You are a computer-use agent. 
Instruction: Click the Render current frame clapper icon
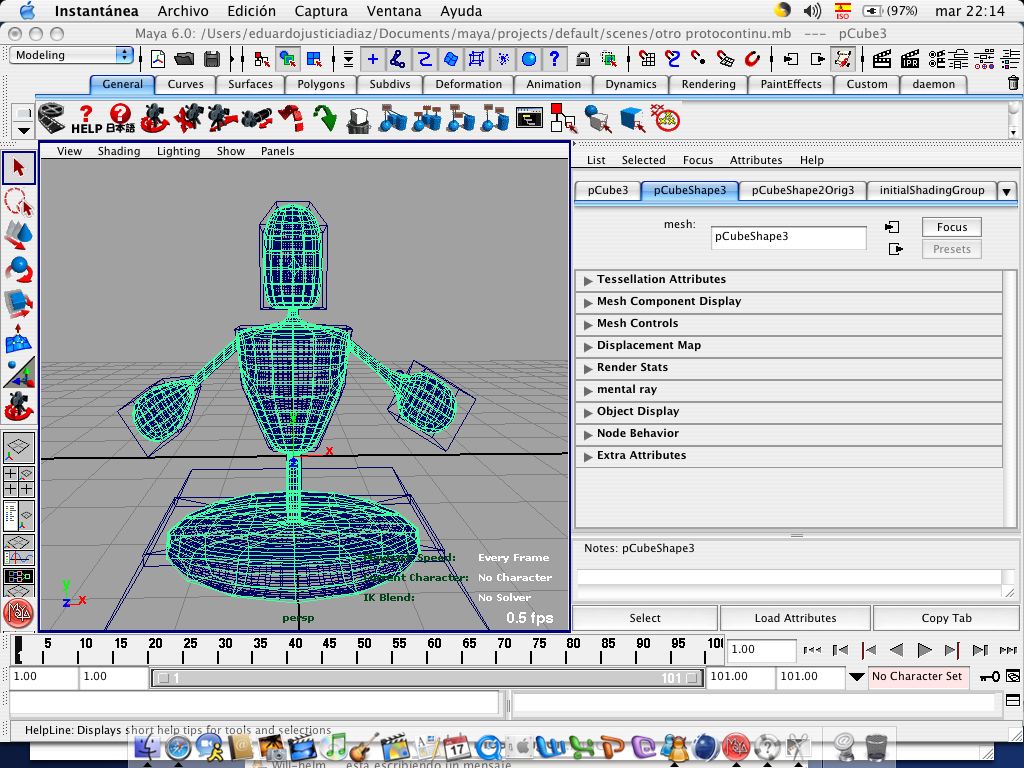click(882, 59)
